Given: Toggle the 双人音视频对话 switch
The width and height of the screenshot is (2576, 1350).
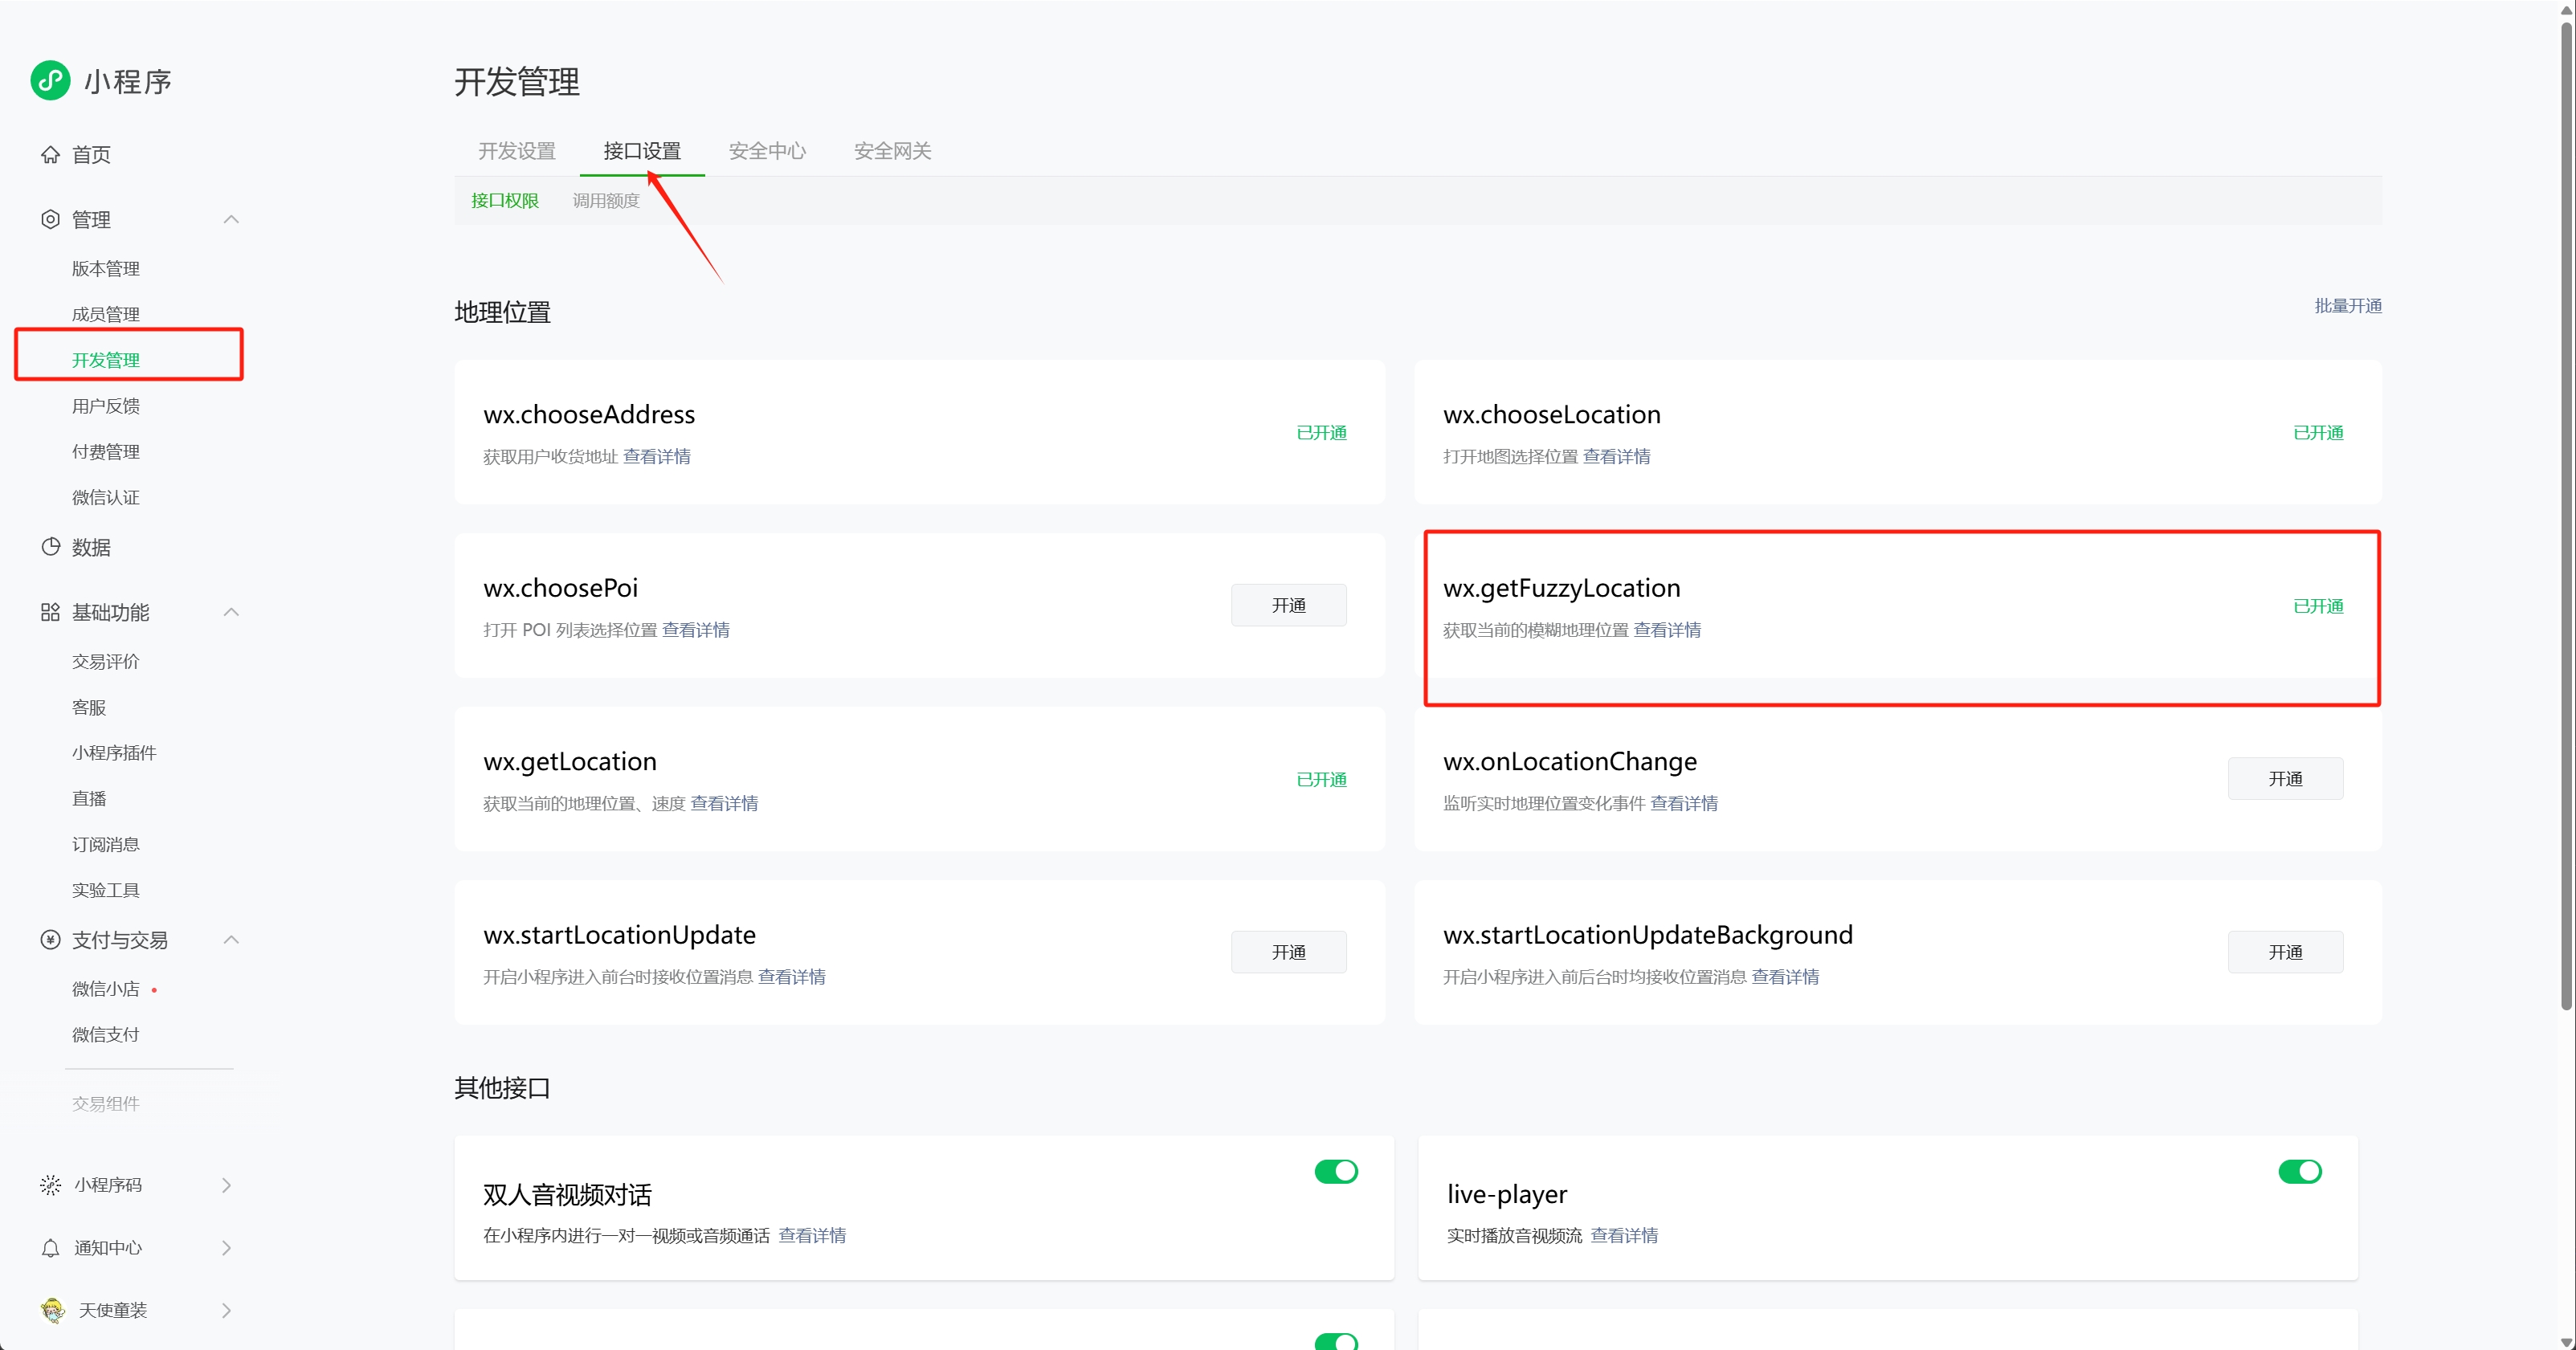Looking at the screenshot, I should pos(1336,1171).
